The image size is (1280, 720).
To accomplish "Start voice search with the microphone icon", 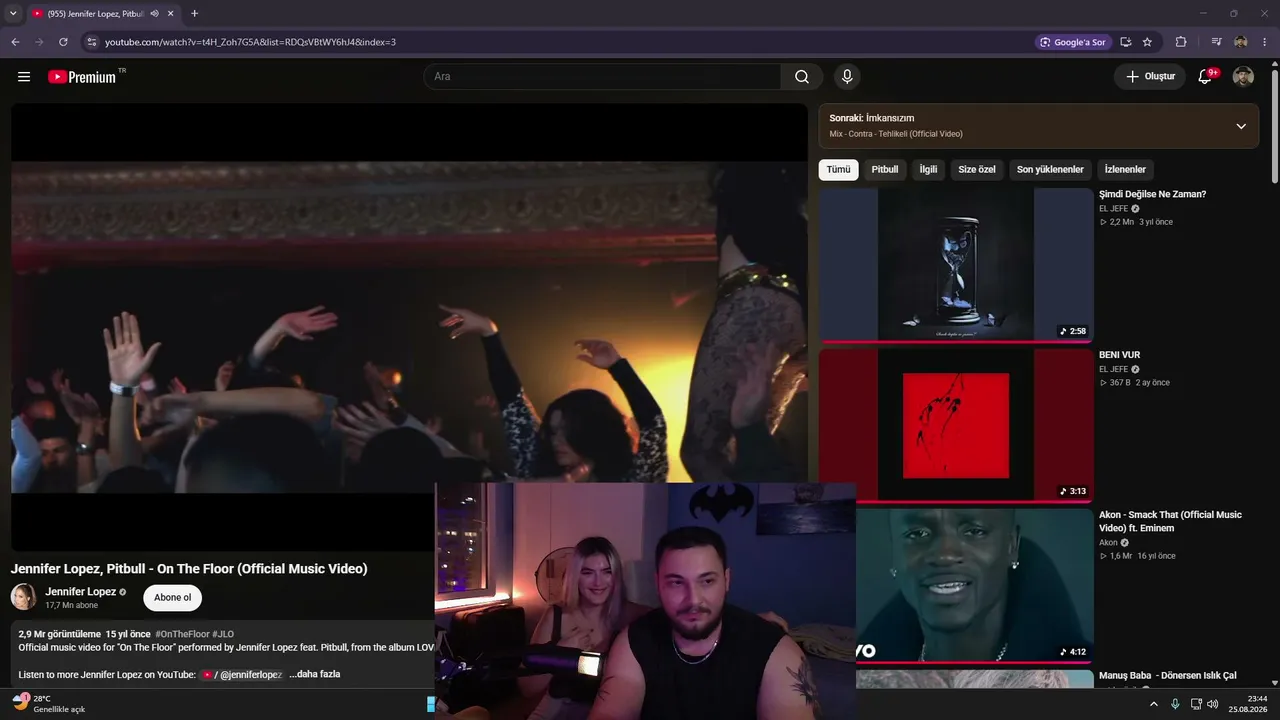I will pyautogui.click(x=847, y=77).
